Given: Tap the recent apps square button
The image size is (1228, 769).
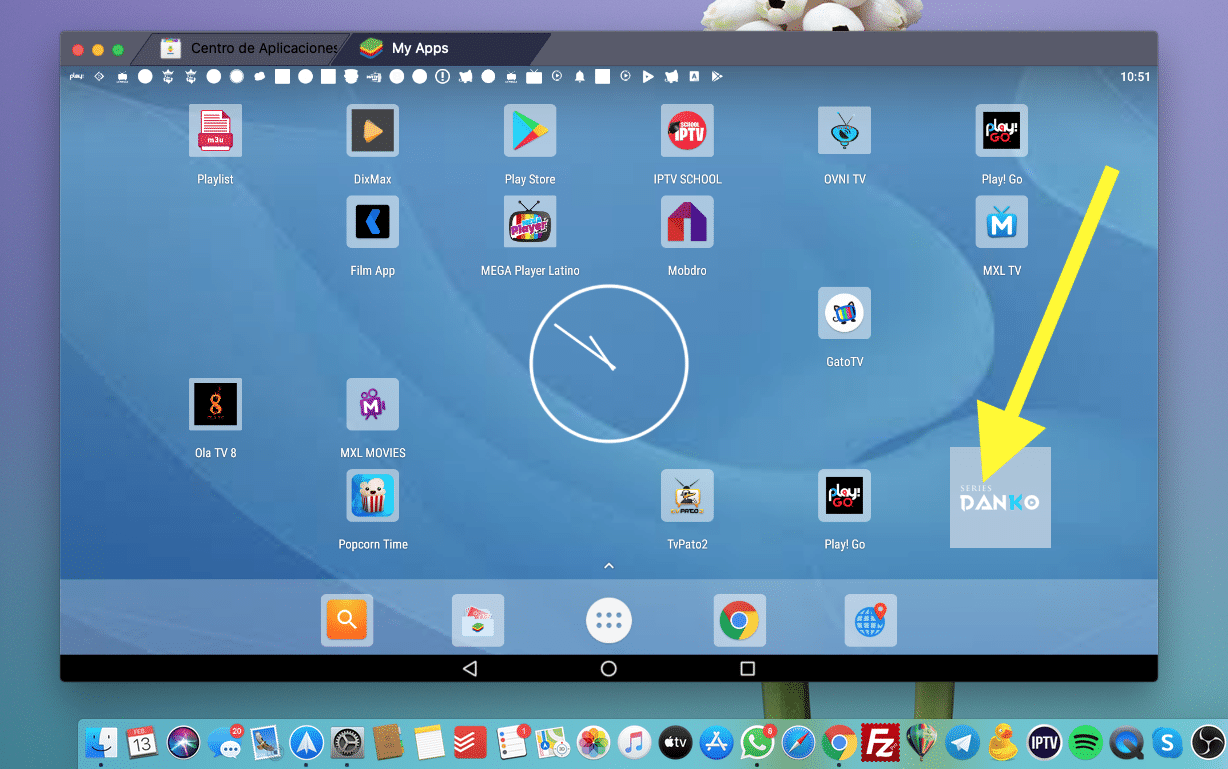Looking at the screenshot, I should pos(747,668).
